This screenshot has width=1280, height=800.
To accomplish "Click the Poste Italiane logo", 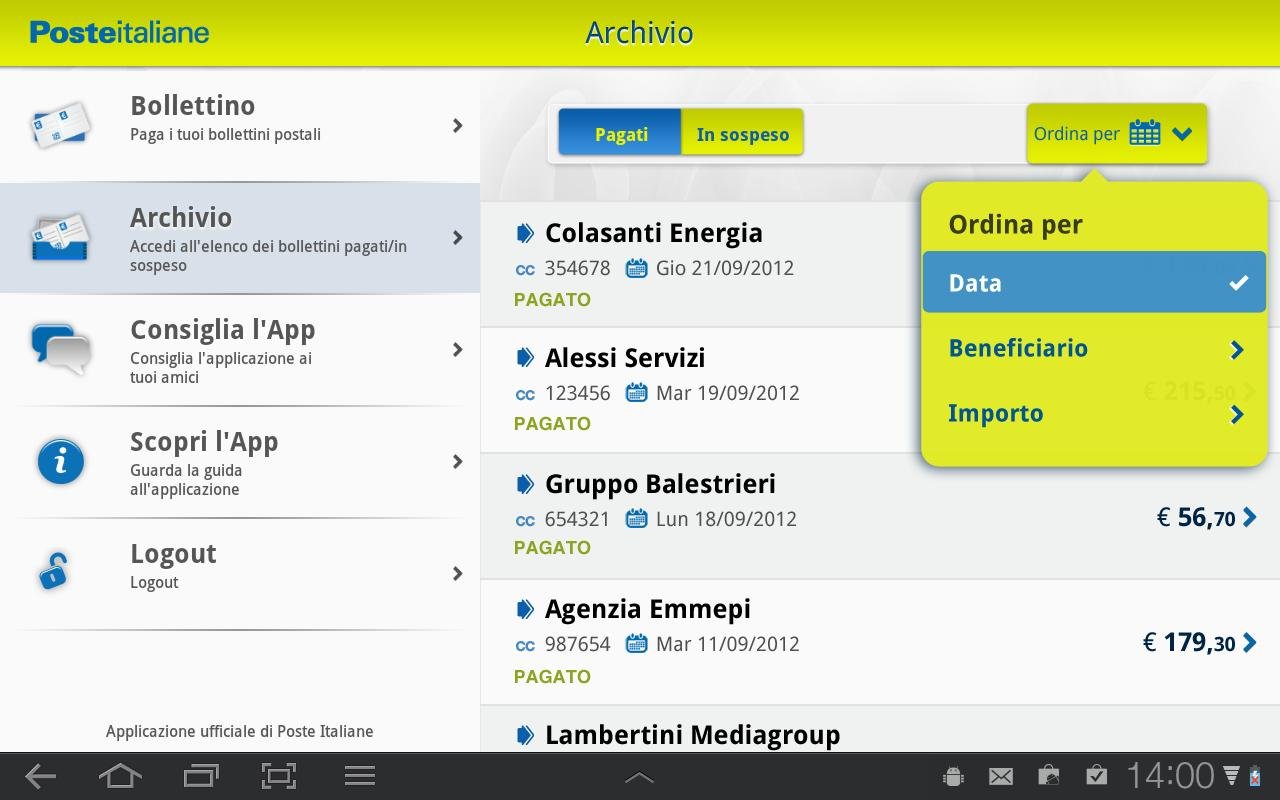I will click(x=119, y=33).
